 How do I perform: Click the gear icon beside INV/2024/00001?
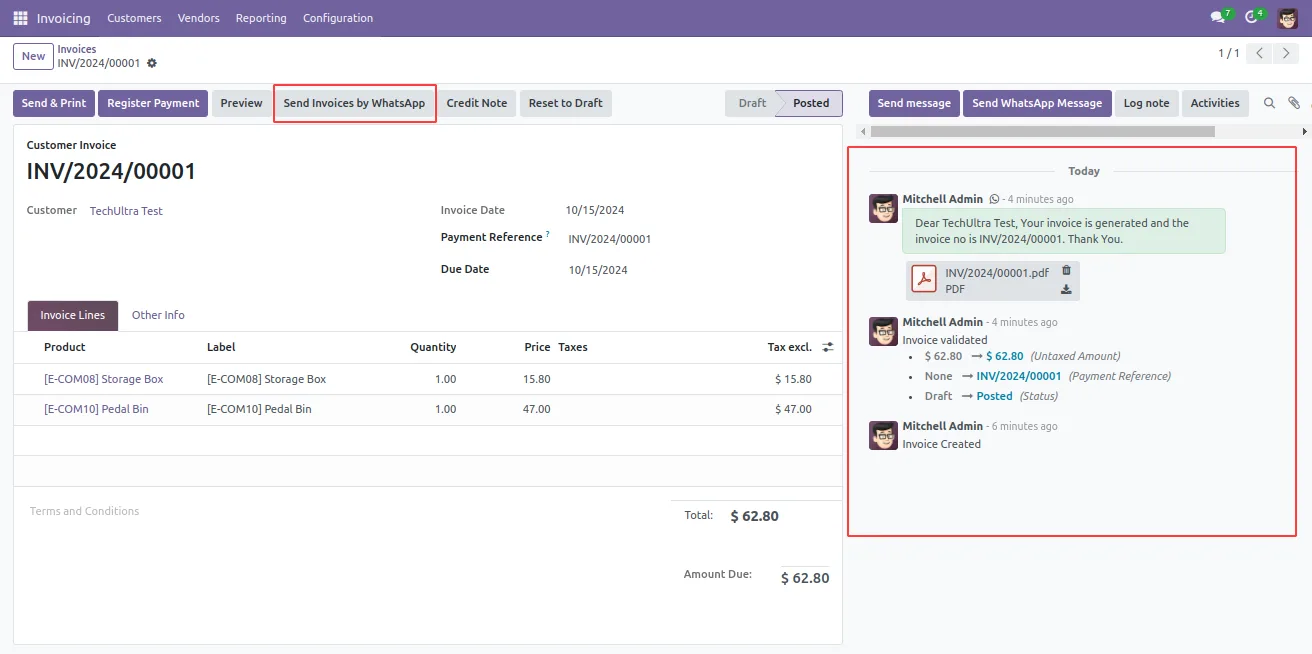tap(152, 63)
